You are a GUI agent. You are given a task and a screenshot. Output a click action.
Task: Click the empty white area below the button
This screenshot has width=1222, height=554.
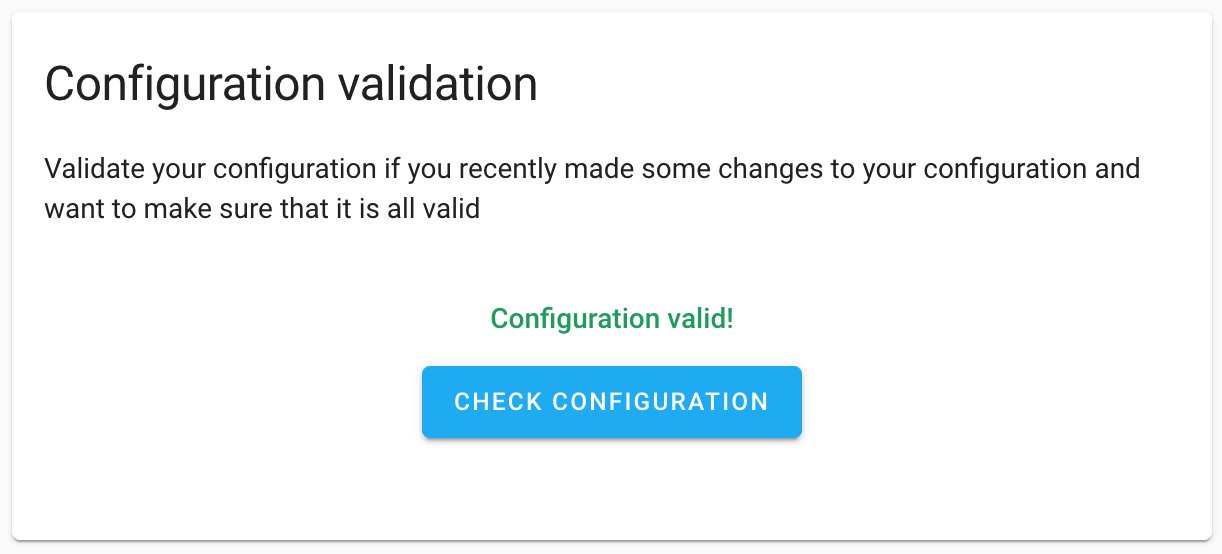point(611,490)
